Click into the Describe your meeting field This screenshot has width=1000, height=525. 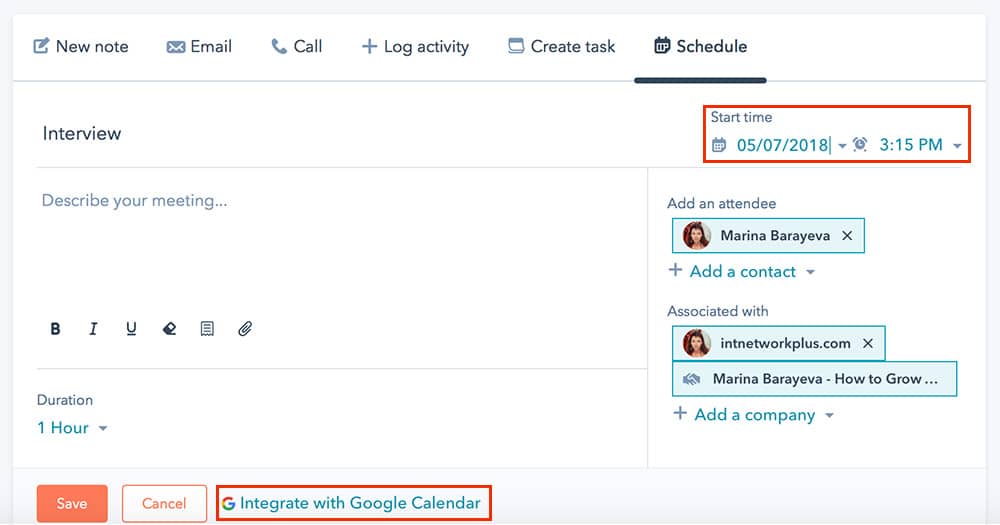(x=330, y=240)
